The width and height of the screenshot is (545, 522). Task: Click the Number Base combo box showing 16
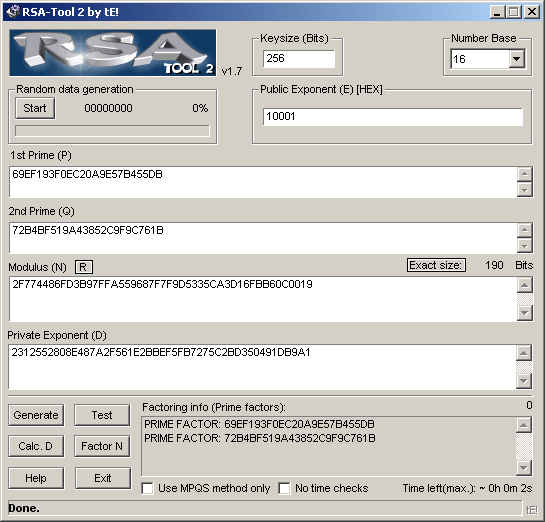click(x=487, y=58)
